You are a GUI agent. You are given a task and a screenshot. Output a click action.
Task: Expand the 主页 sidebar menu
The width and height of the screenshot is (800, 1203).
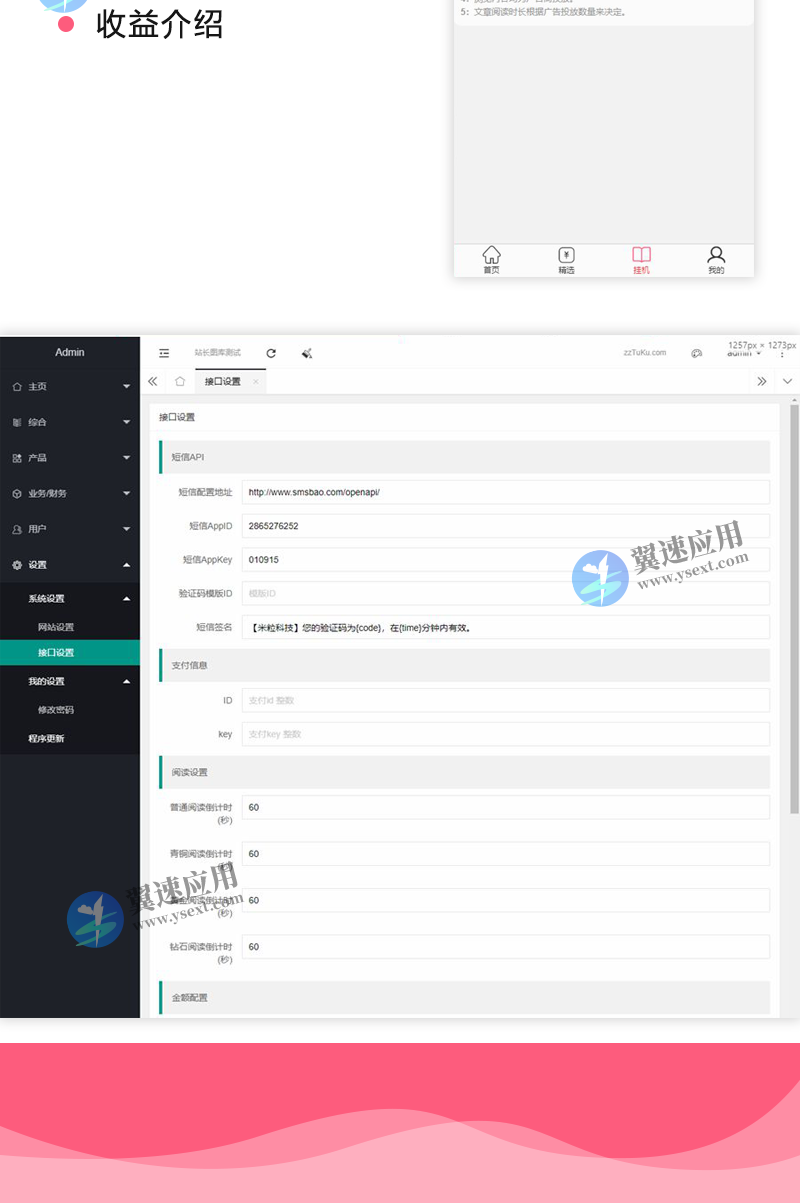click(70, 386)
